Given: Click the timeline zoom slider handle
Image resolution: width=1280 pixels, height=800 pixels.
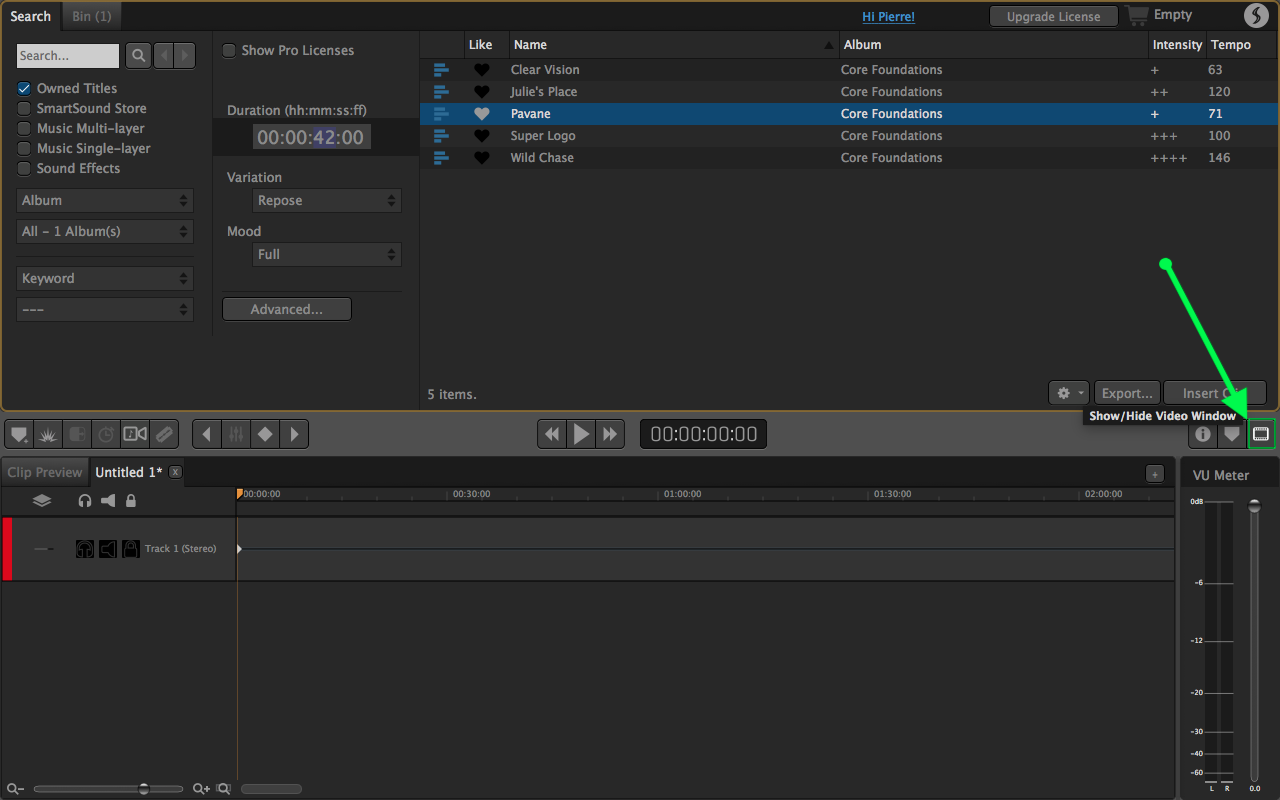Looking at the screenshot, I should [144, 789].
